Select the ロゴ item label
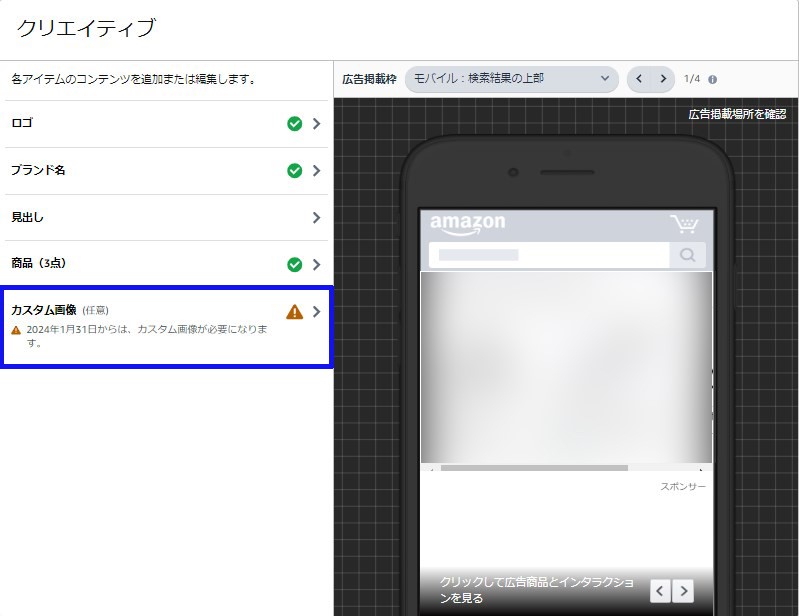This screenshot has height=616, width=799. click(x=22, y=123)
